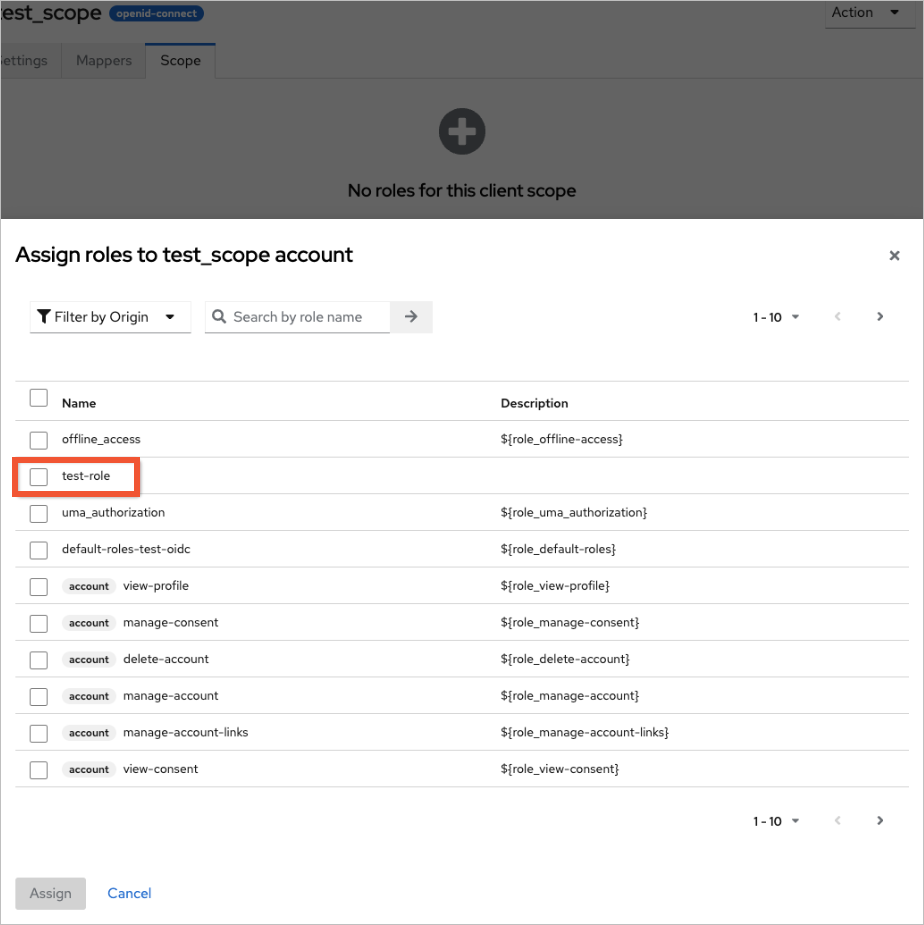Check the test-role checkbox
Image resolution: width=924 pixels, height=925 pixels.
pyautogui.click(x=39, y=477)
